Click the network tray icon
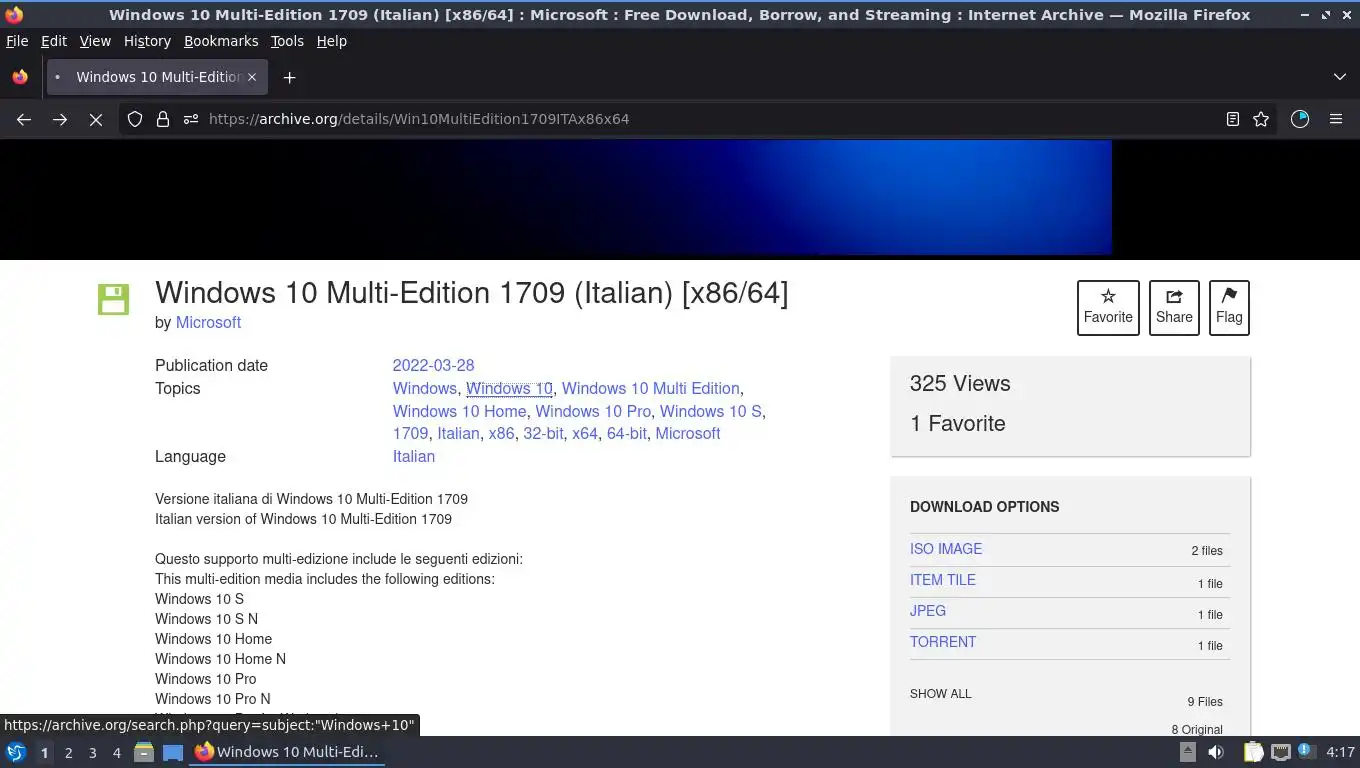Screen dimensions: 1360x768 click(1280, 752)
